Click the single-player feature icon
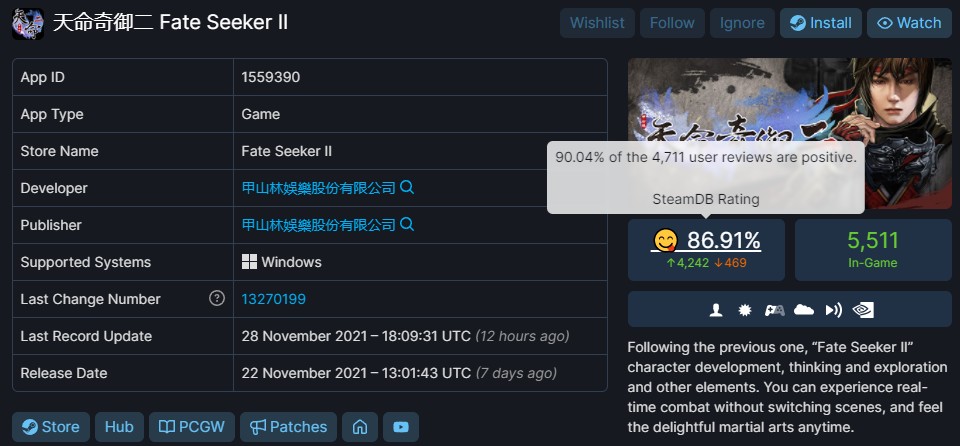 pos(716,310)
